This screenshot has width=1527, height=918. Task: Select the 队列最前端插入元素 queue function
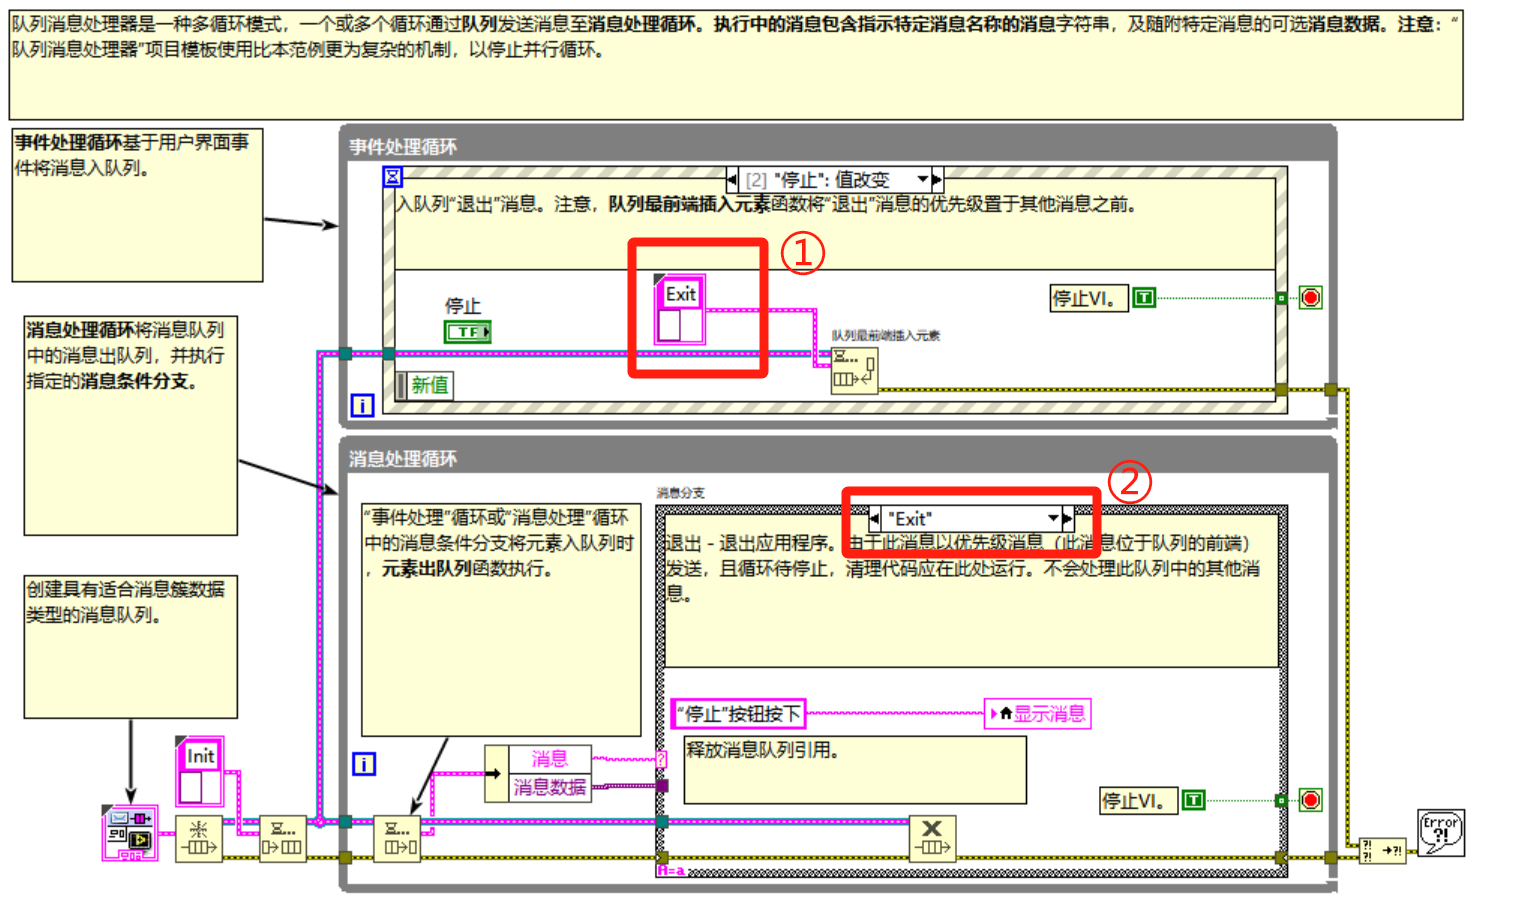point(855,369)
